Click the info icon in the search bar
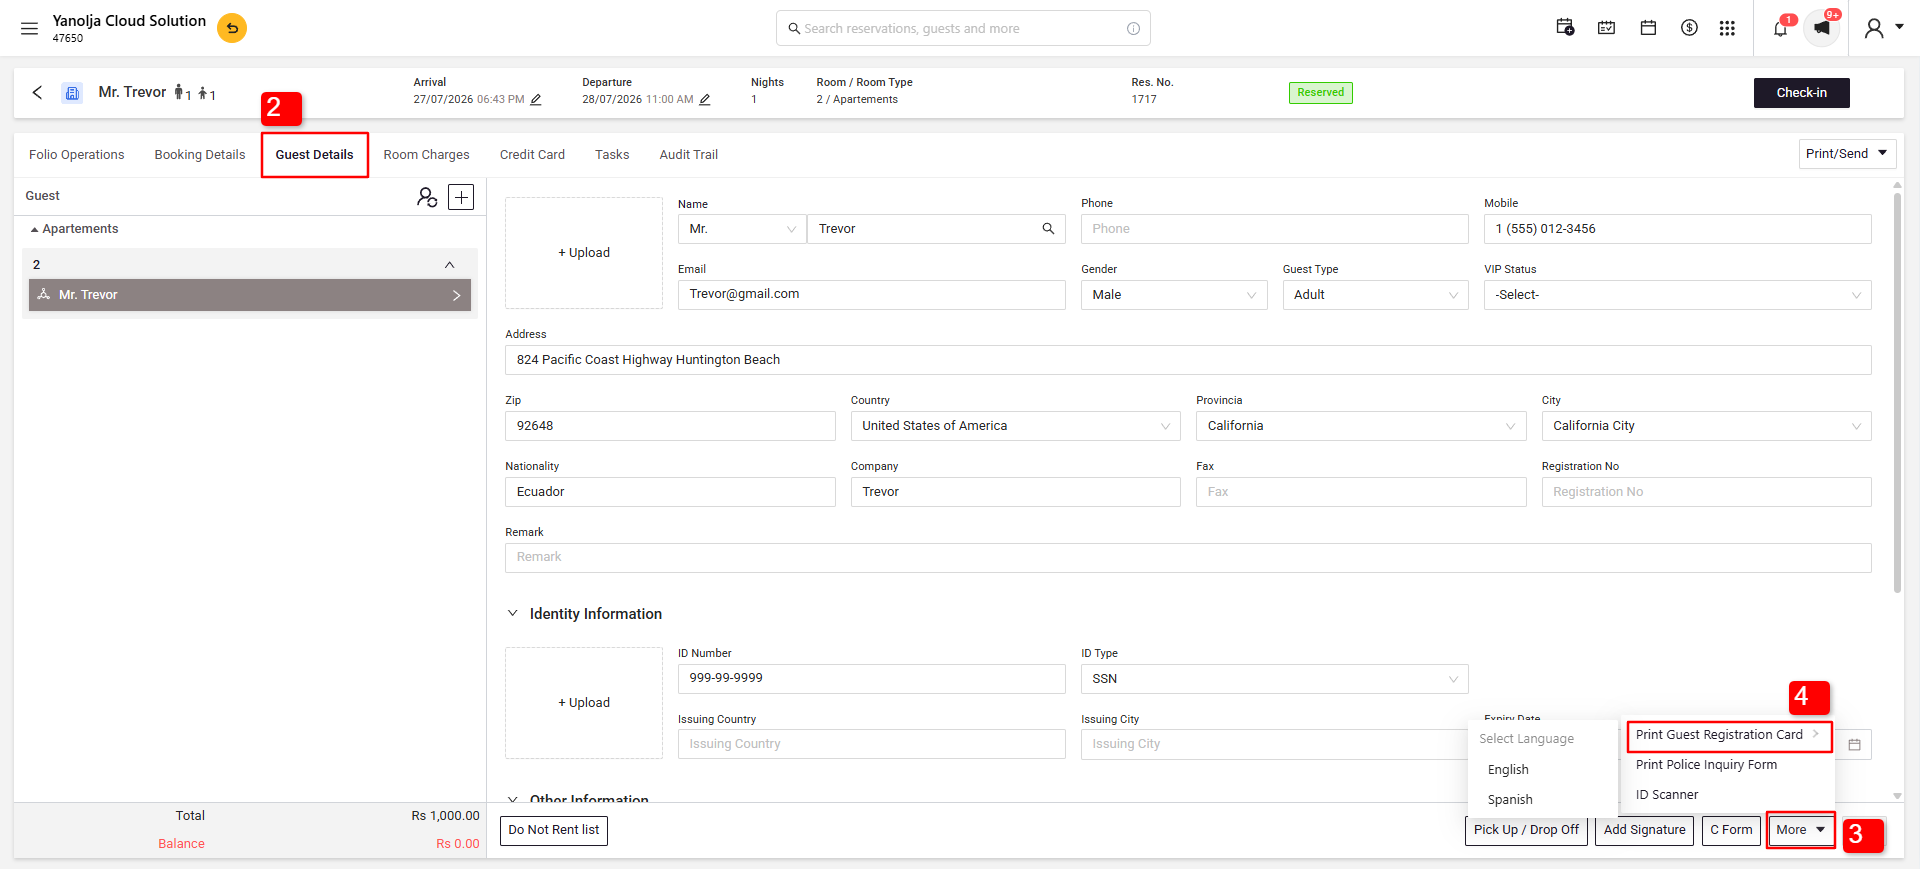Image resolution: width=1920 pixels, height=869 pixels. click(1133, 29)
